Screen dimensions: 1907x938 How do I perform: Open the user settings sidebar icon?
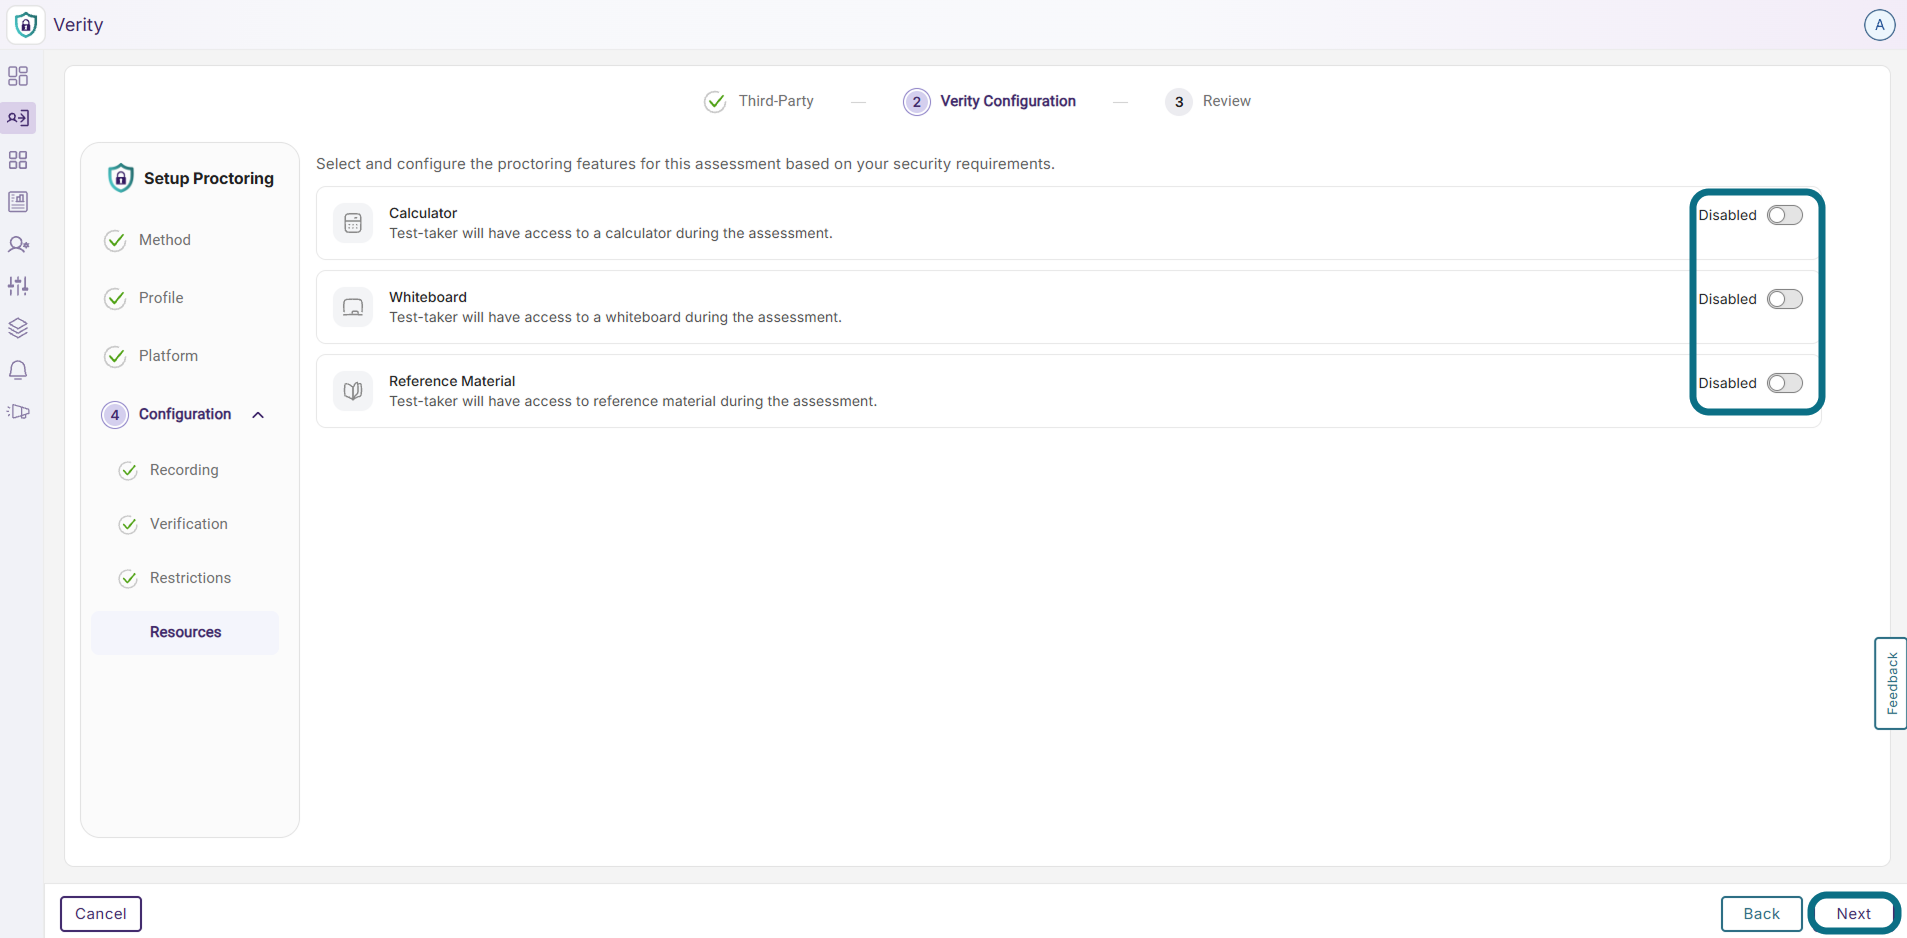click(x=18, y=244)
